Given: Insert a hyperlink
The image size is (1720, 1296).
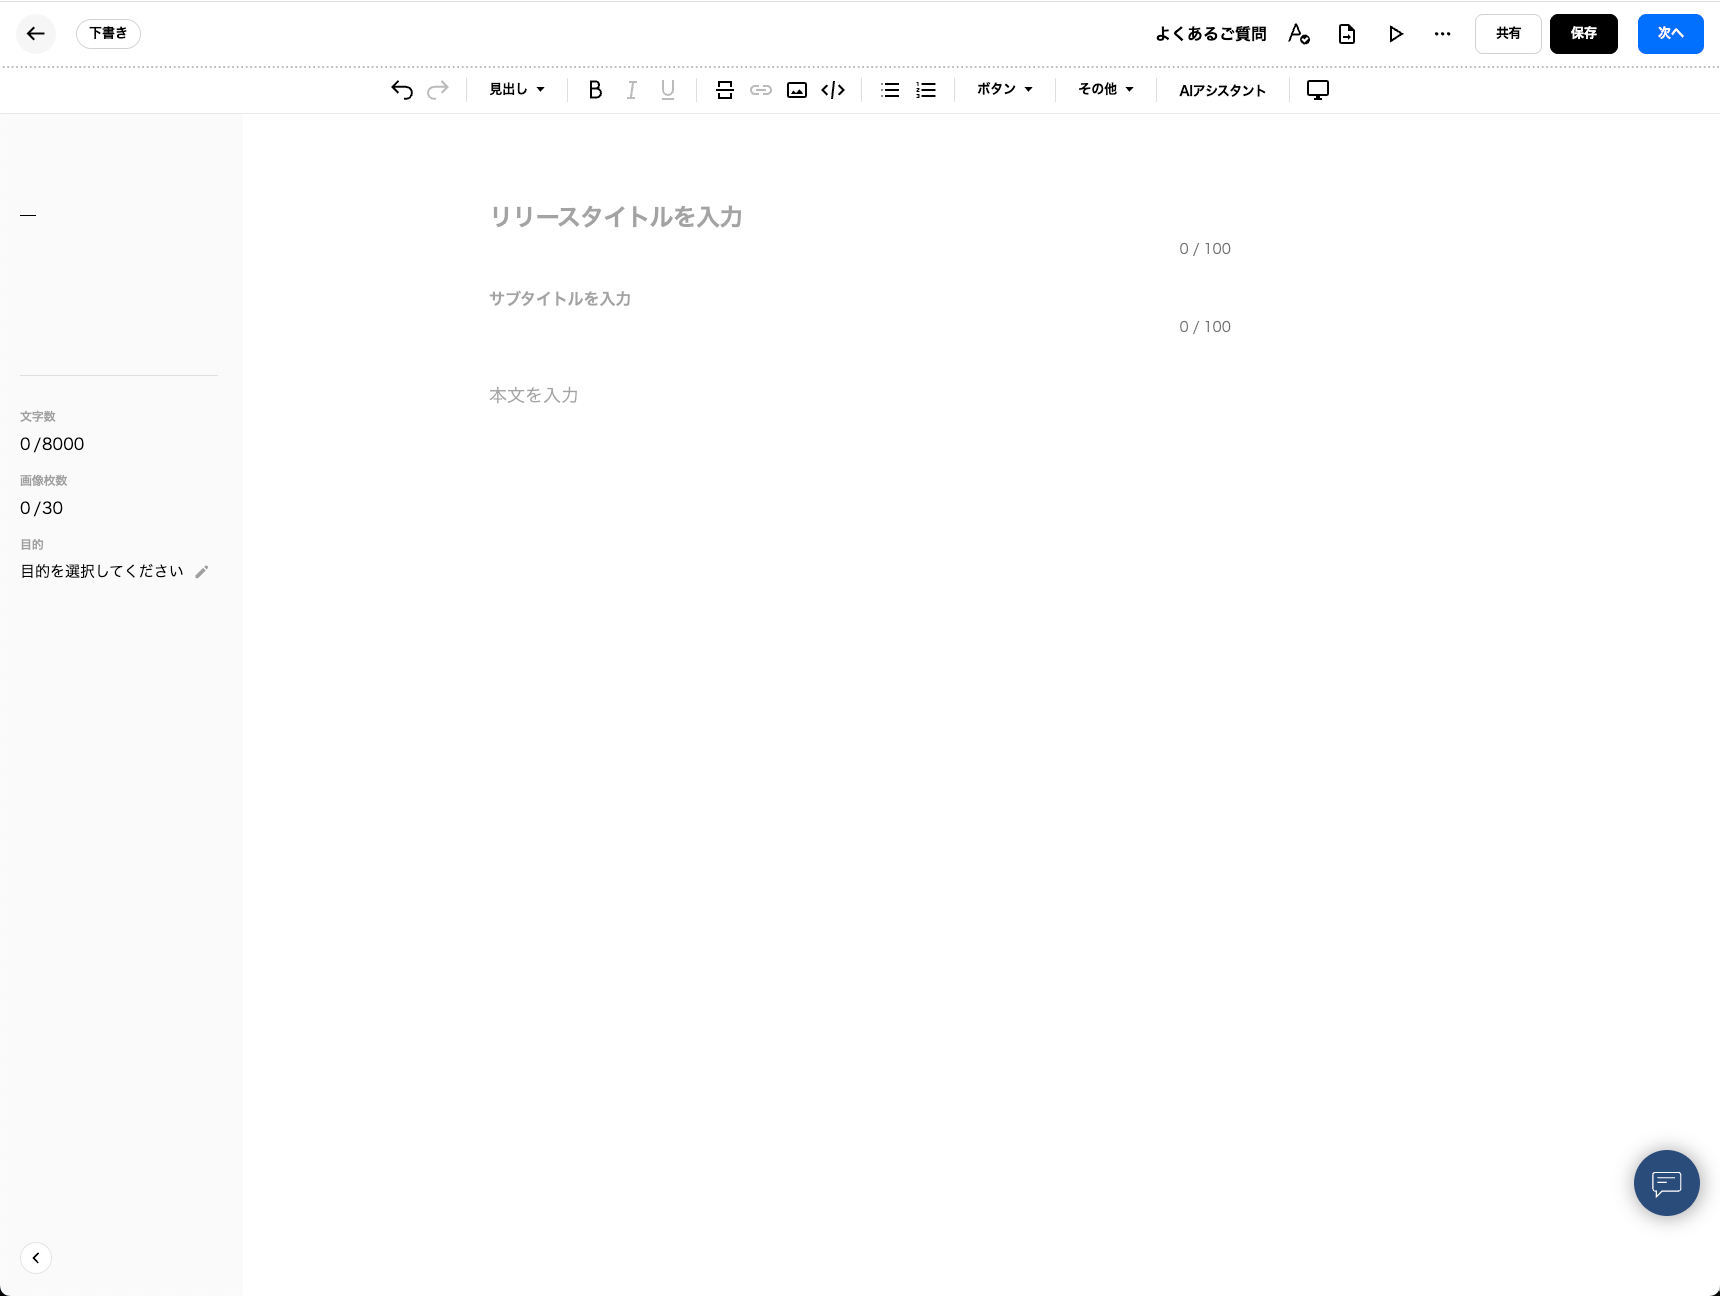Looking at the screenshot, I should (x=761, y=90).
